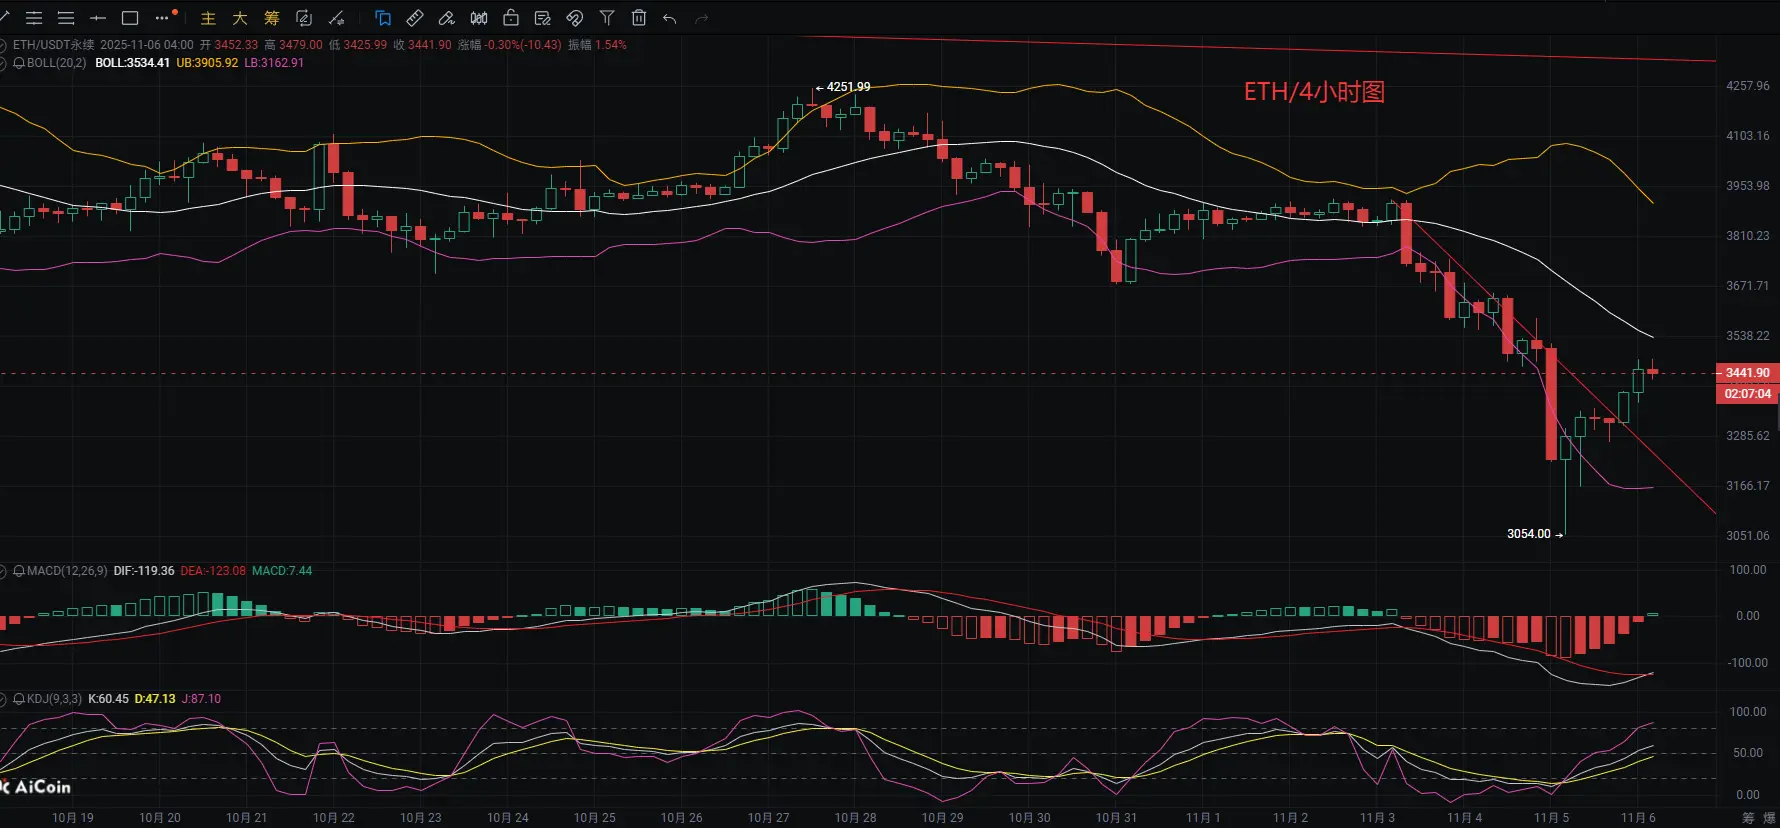Click the 涨幅 -0.30%(-10.43) change value

point(510,45)
